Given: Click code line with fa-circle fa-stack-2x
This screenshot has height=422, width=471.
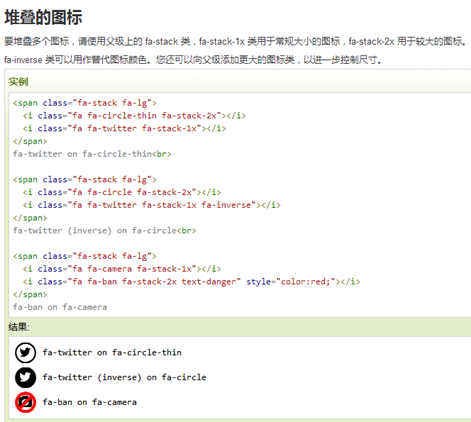Looking at the screenshot, I should 122,192.
